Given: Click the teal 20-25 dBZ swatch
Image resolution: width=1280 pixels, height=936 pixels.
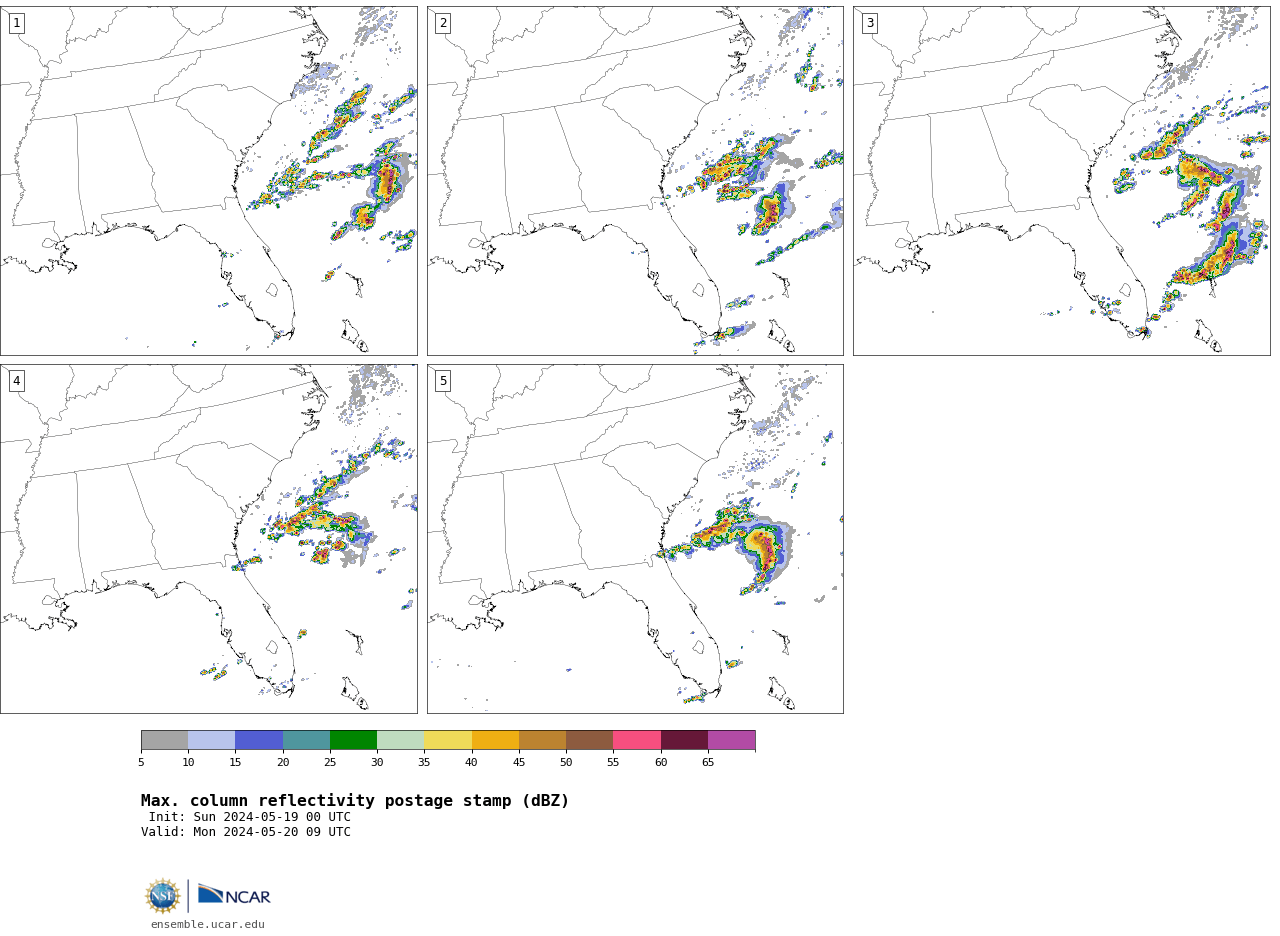Looking at the screenshot, I should click(x=306, y=740).
